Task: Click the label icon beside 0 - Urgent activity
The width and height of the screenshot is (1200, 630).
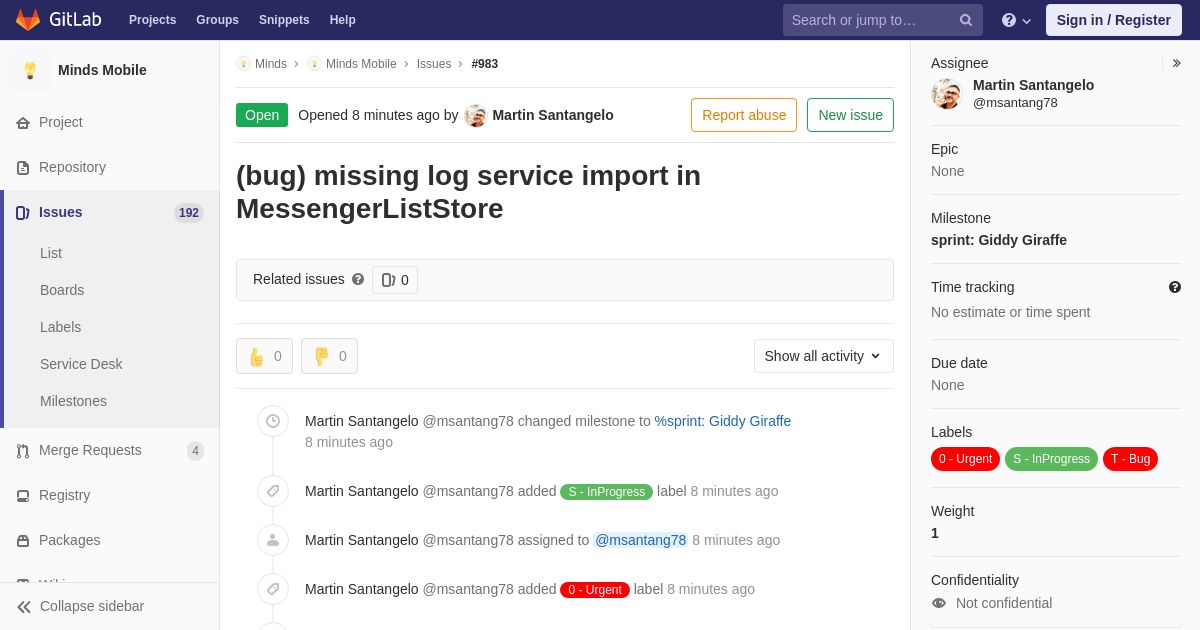Action: pos(273,589)
